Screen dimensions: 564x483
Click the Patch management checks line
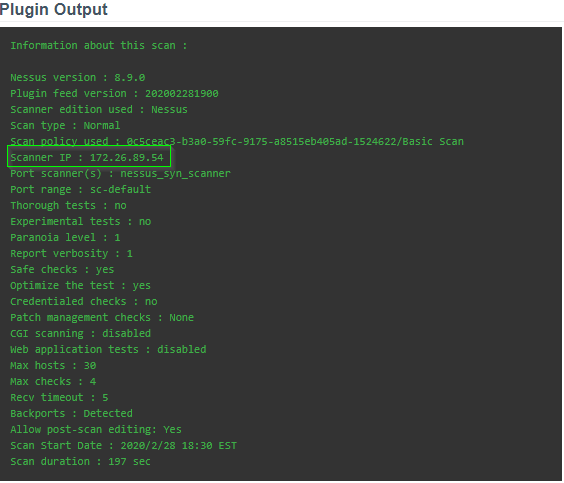(x=102, y=318)
